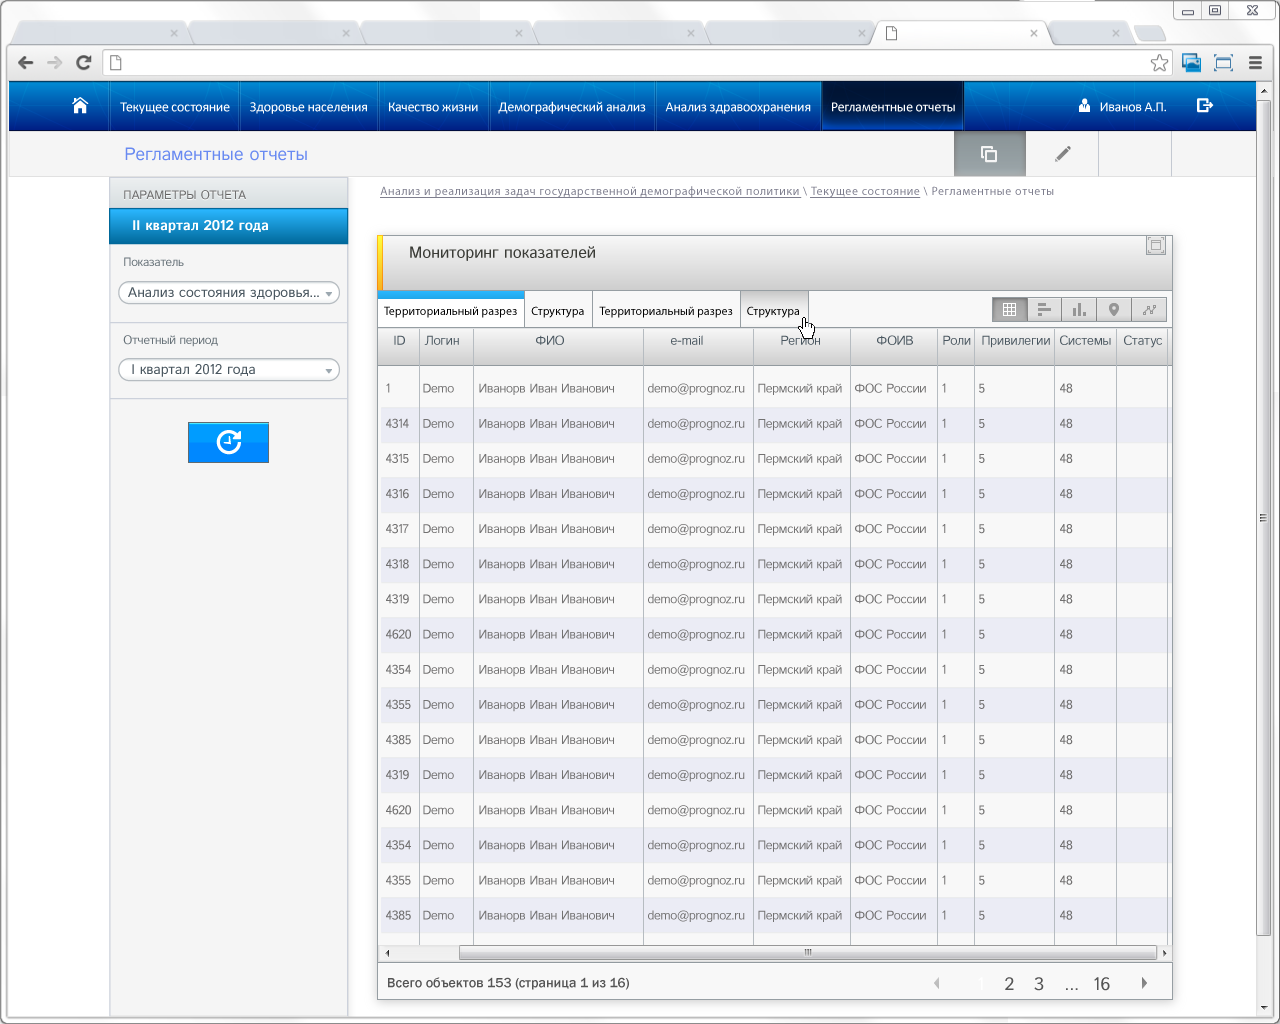Click the logout icon next to Иванов А.П.

click(x=1205, y=105)
